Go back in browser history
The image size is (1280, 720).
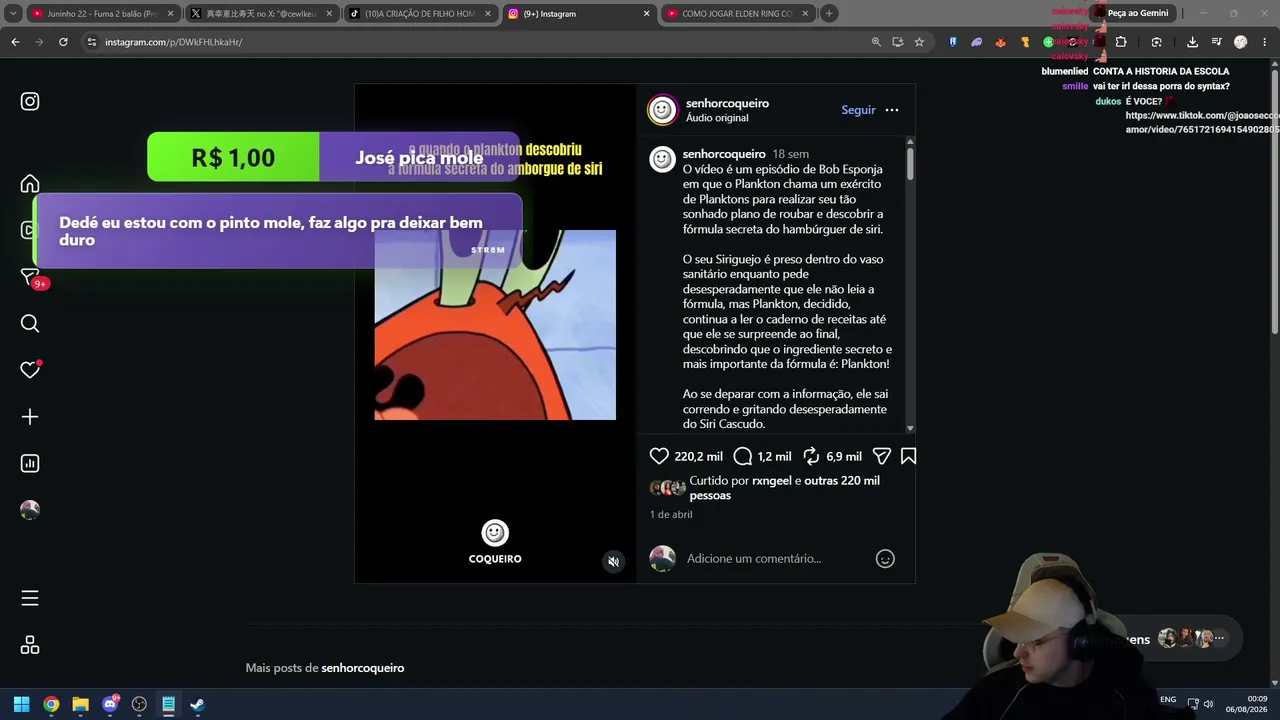(x=15, y=42)
